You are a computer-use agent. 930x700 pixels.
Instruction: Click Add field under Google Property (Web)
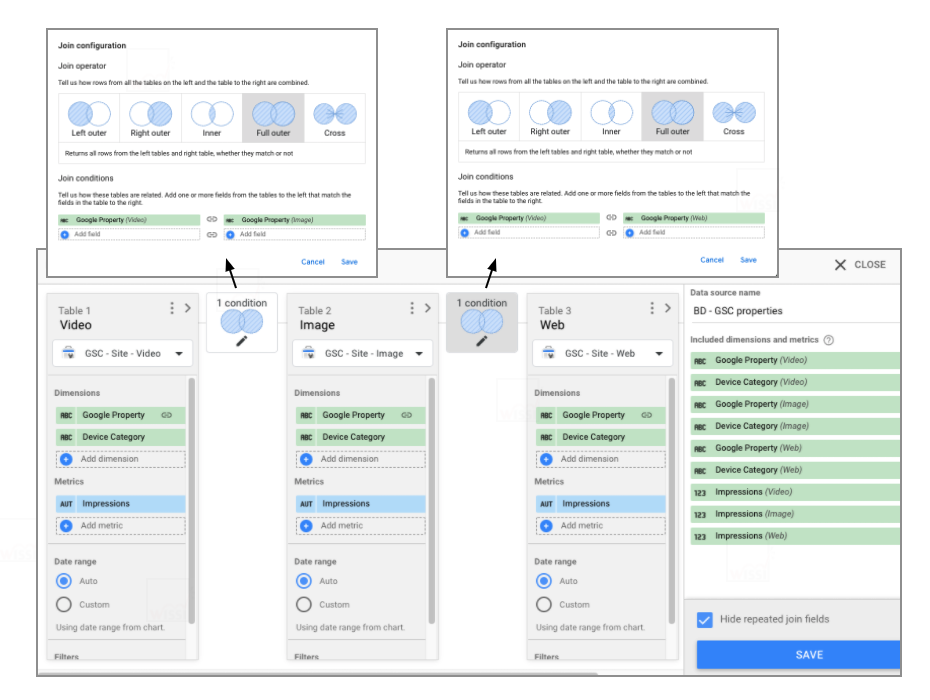pos(694,233)
